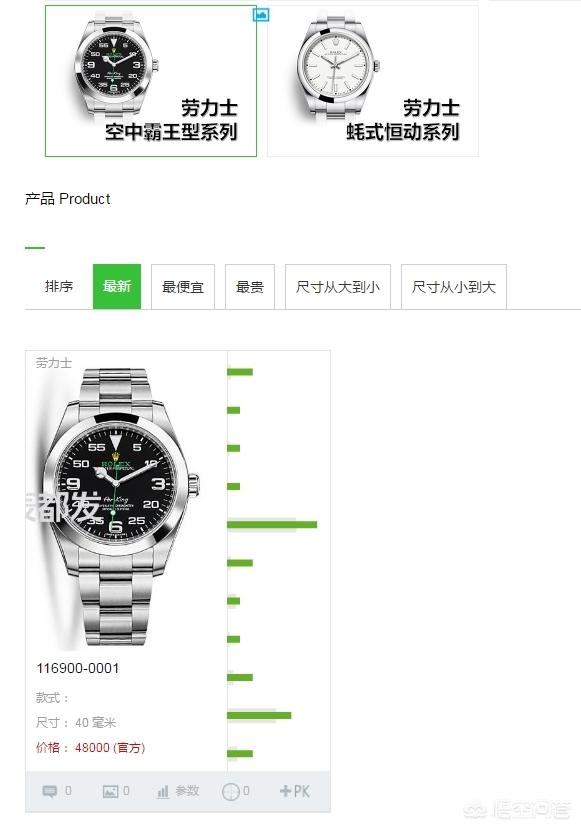Sort by 最贵 (most expensive)
The width and height of the screenshot is (581, 829).
(250, 287)
